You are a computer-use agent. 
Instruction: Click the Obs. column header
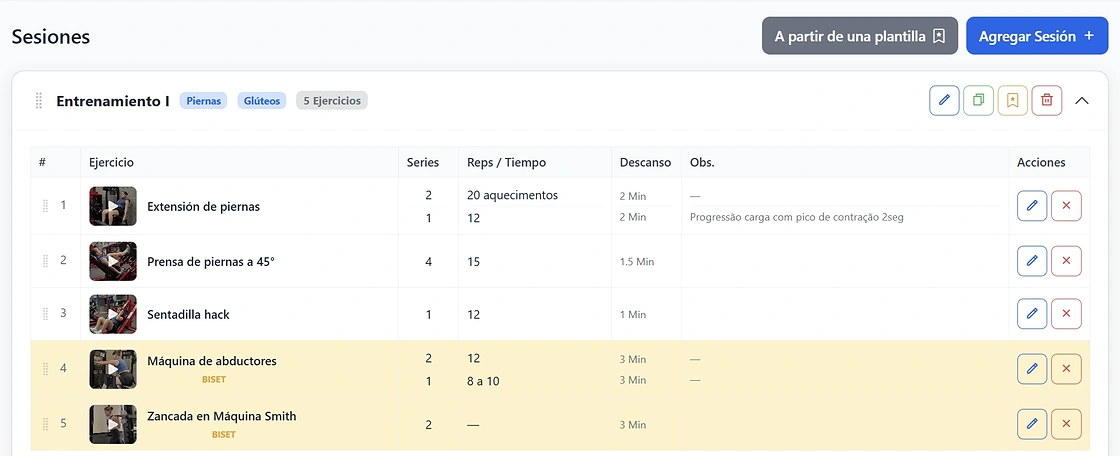pyautogui.click(x=702, y=162)
